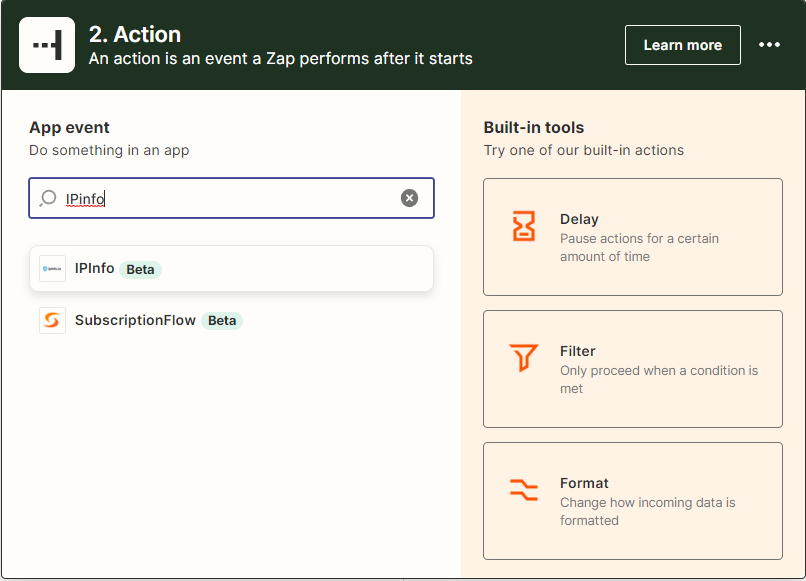Click the Beta badge next to IPInfo
The width and height of the screenshot is (806, 581).
point(140,269)
